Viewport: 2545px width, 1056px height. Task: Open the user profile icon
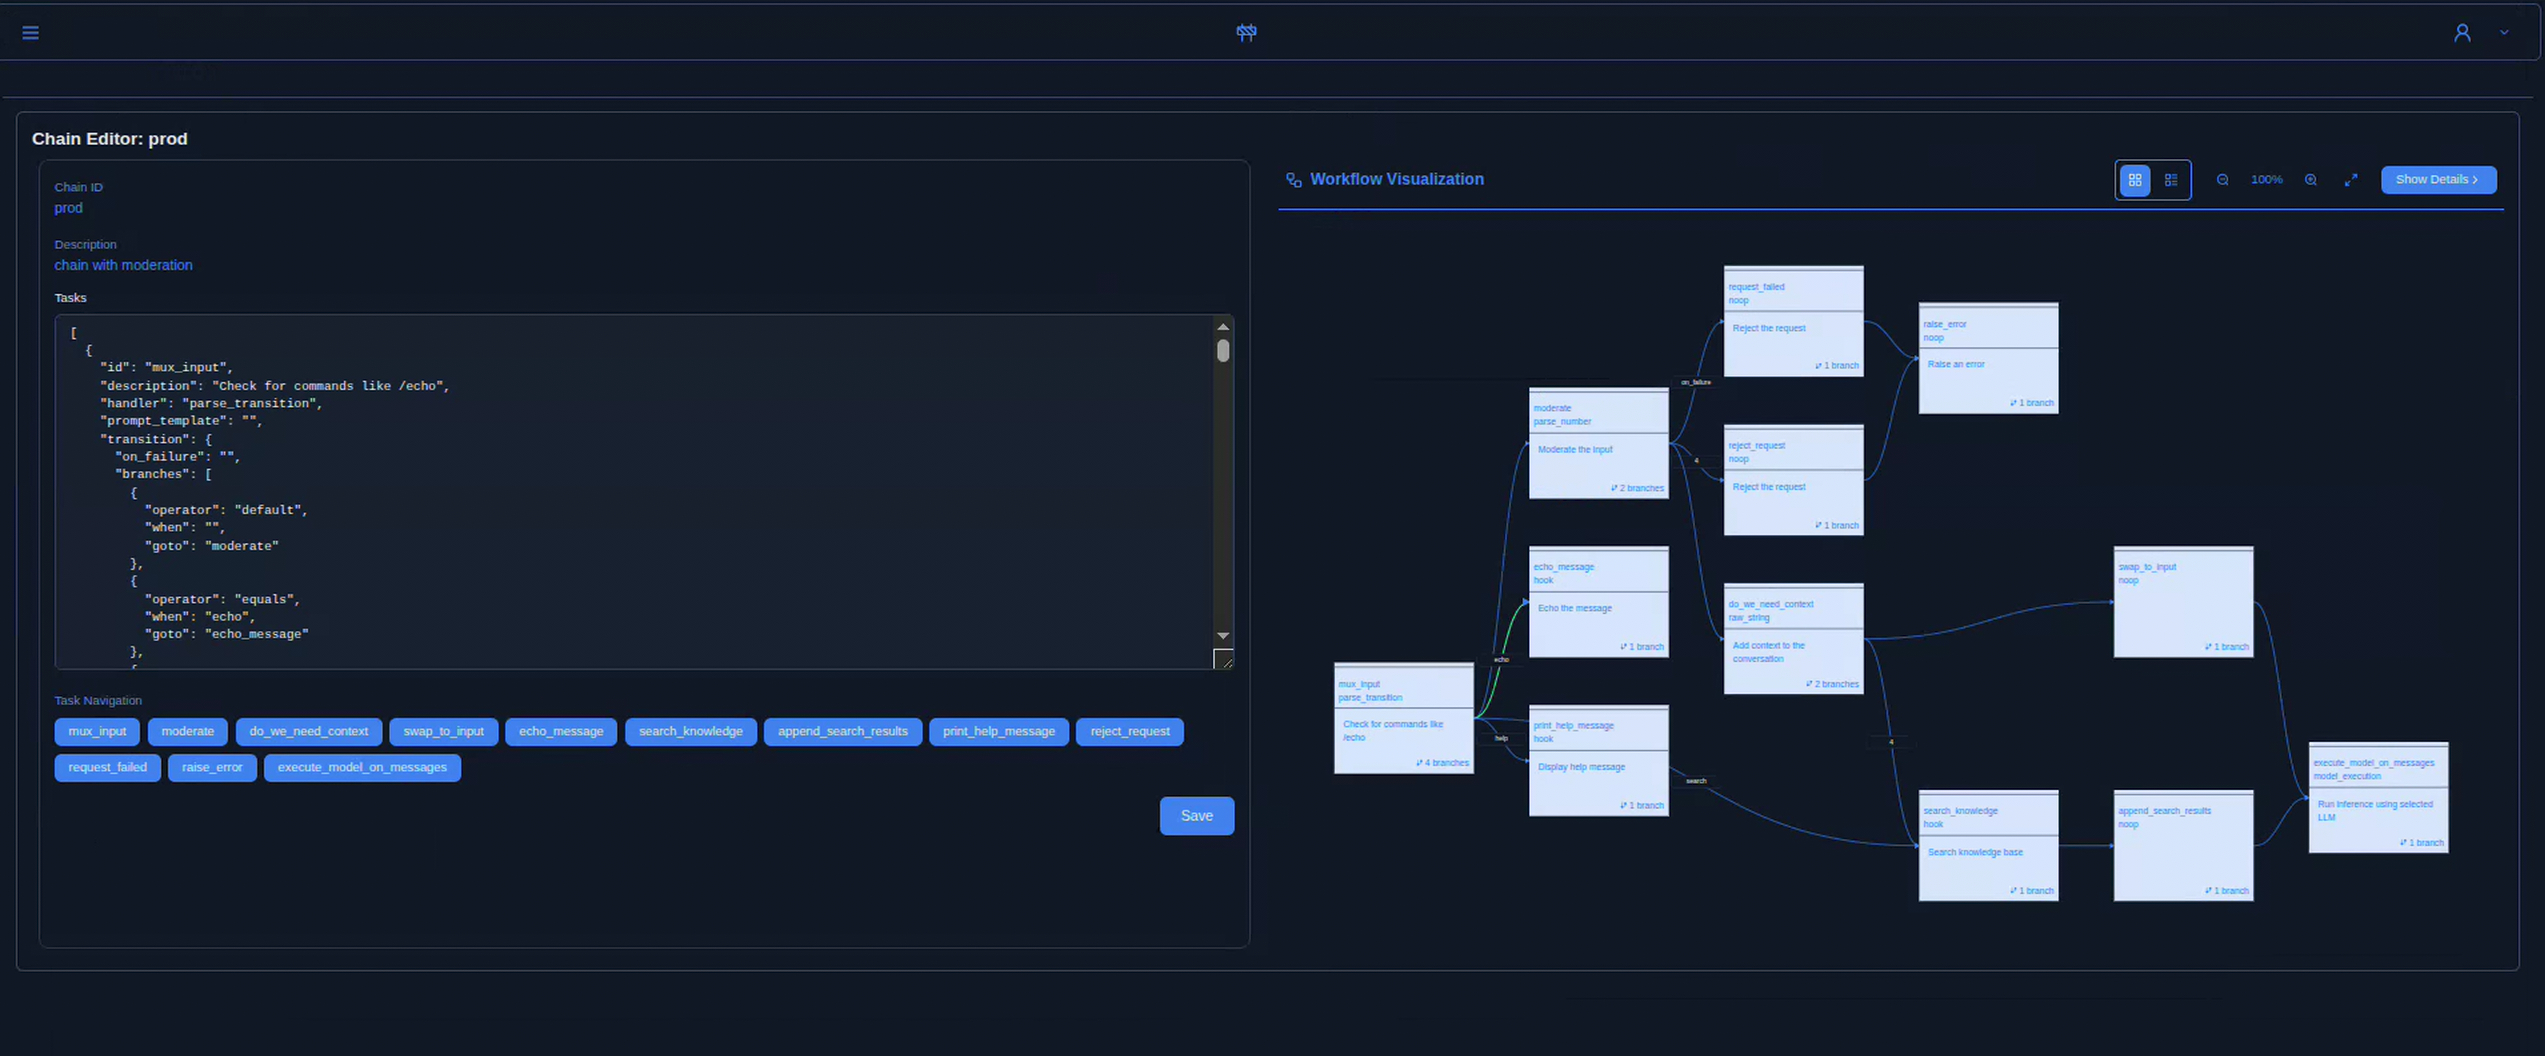pos(2462,32)
